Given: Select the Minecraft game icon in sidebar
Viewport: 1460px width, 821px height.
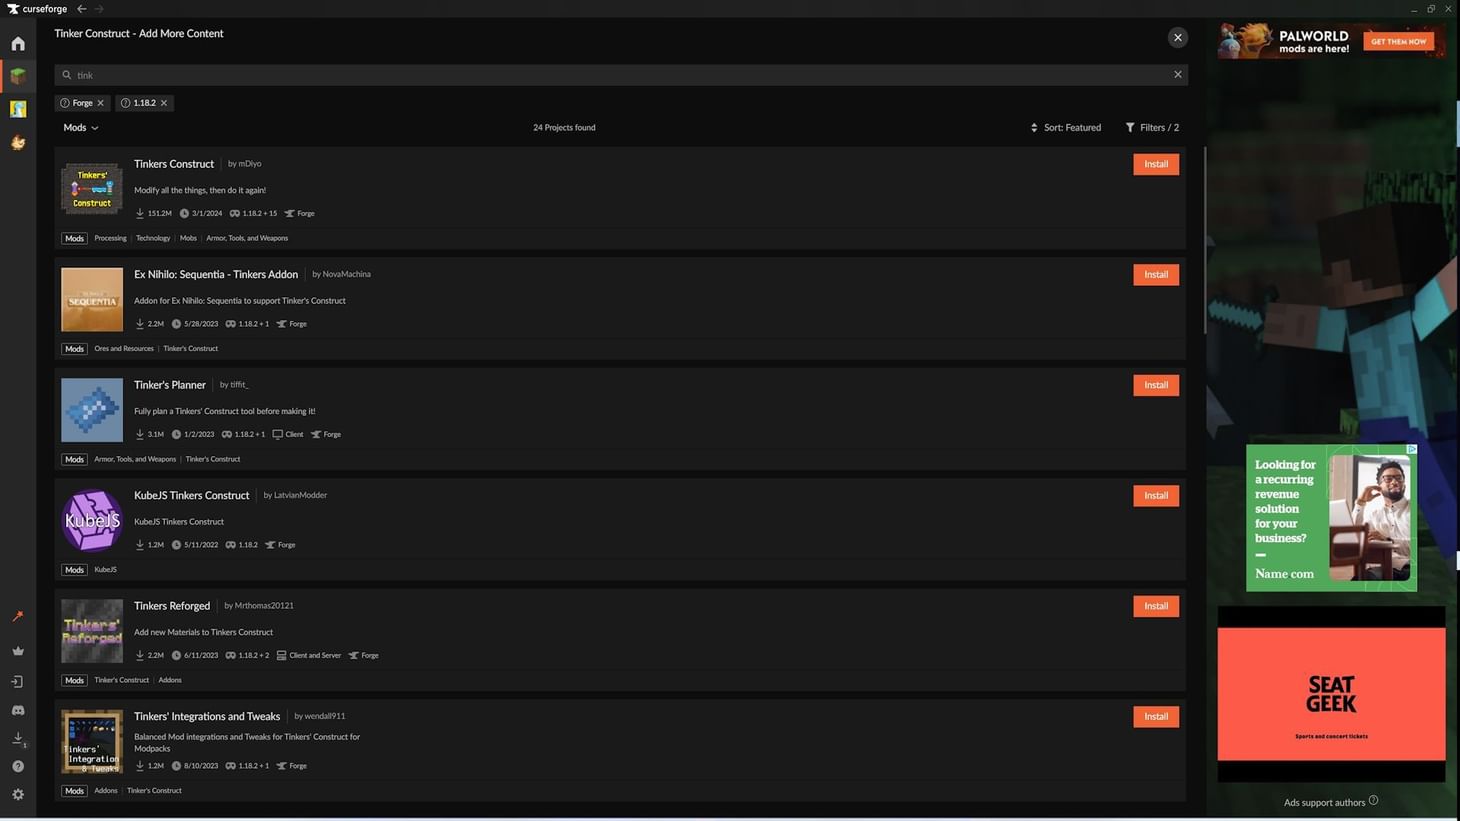Looking at the screenshot, I should pyautogui.click(x=17, y=76).
